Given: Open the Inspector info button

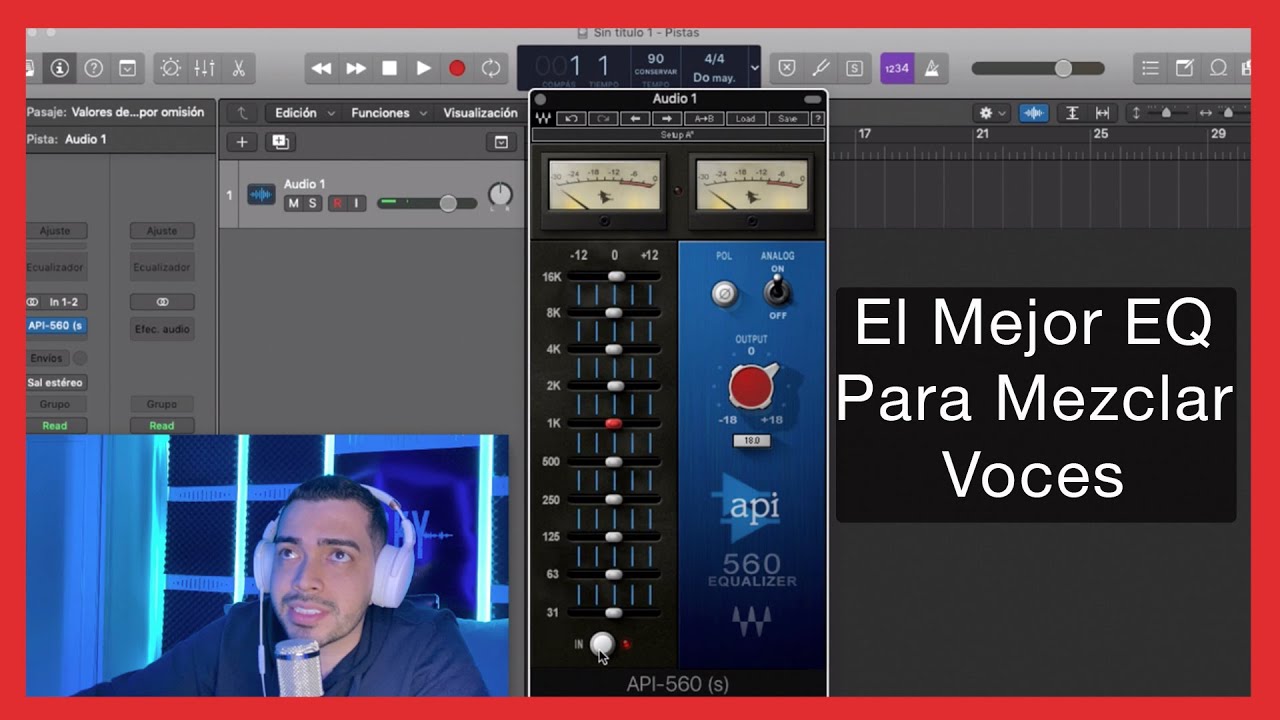Looking at the screenshot, I should (x=59, y=68).
